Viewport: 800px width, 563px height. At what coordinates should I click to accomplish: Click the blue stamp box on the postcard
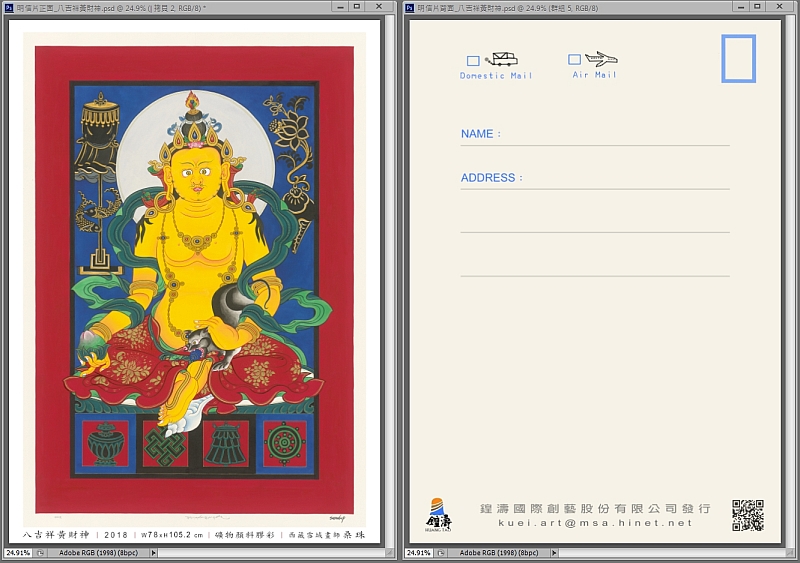tap(738, 58)
